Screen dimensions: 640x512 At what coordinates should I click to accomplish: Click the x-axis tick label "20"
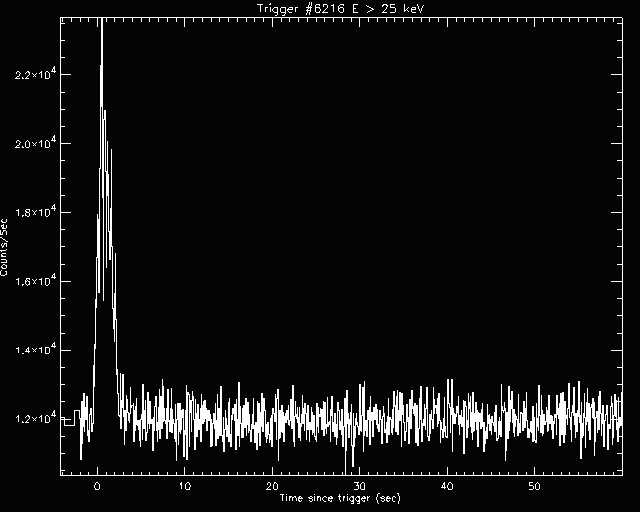tap(272, 486)
